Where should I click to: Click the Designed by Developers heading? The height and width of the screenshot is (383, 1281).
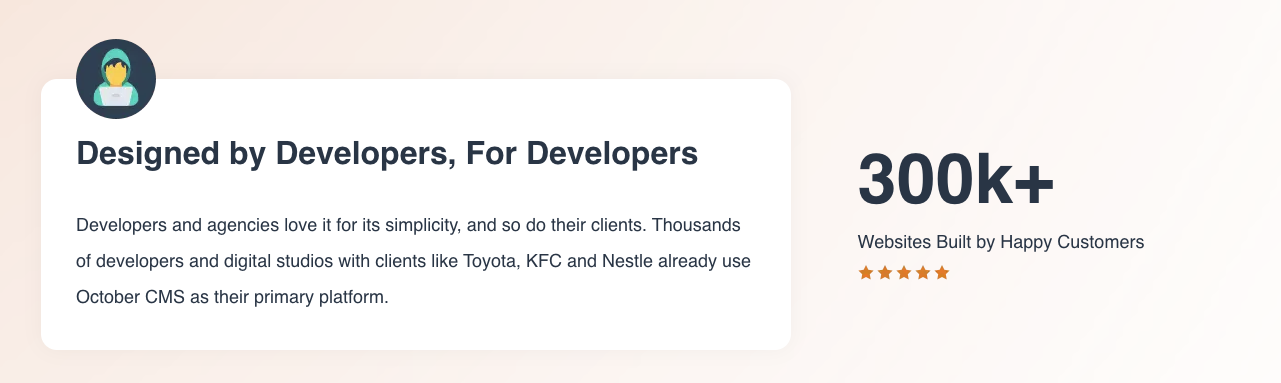(x=387, y=154)
